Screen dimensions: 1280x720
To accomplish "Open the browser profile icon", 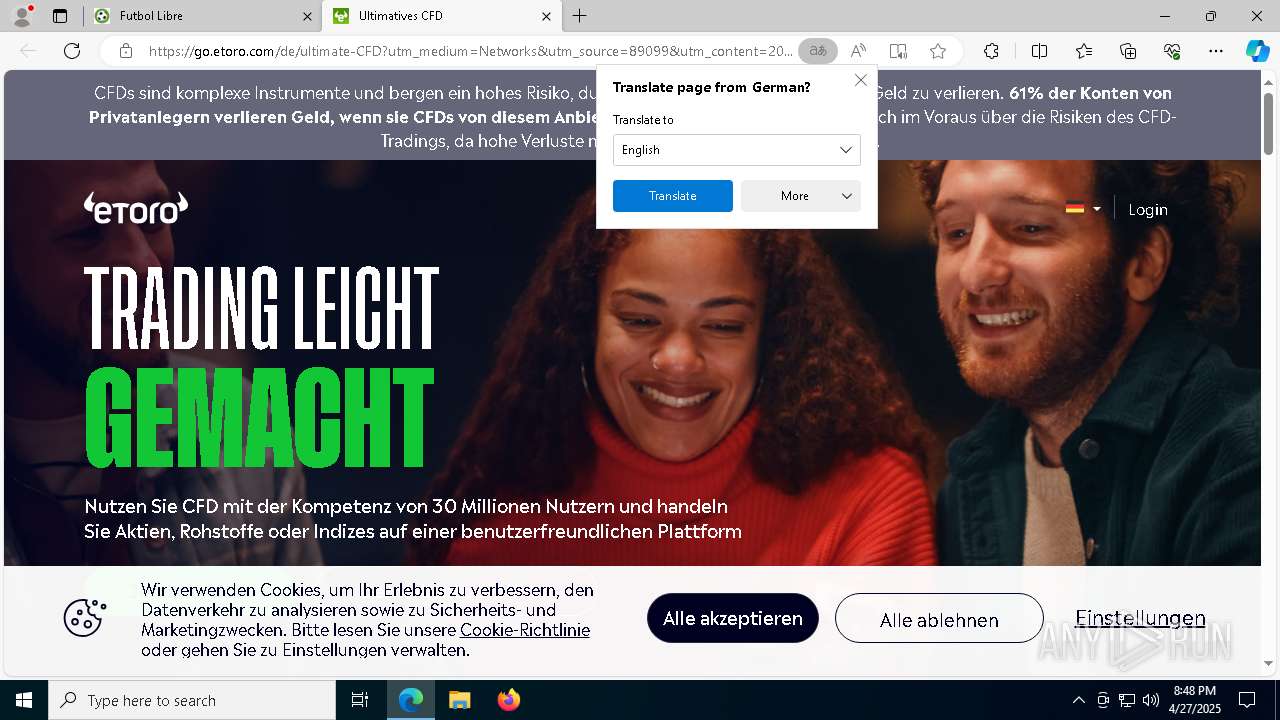I will click(21, 16).
